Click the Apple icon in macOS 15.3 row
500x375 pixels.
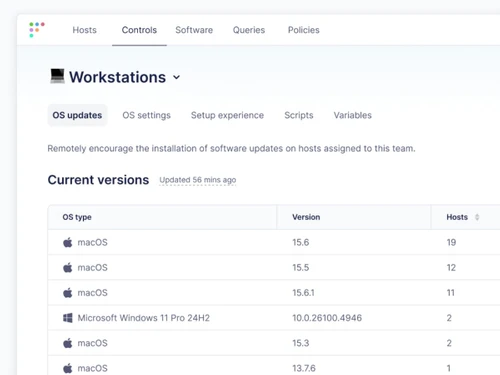(68, 343)
